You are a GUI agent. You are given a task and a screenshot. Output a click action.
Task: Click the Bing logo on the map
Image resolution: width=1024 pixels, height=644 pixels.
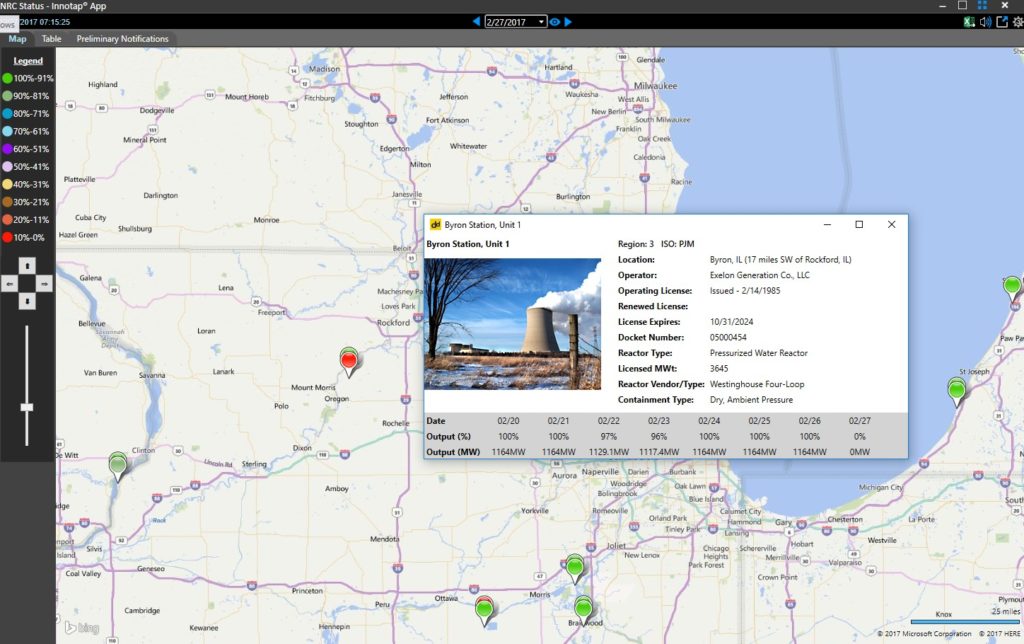point(82,628)
